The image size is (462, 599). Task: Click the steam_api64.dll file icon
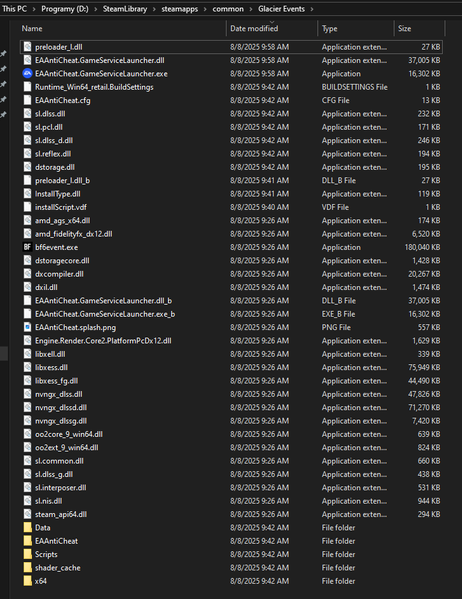27,514
